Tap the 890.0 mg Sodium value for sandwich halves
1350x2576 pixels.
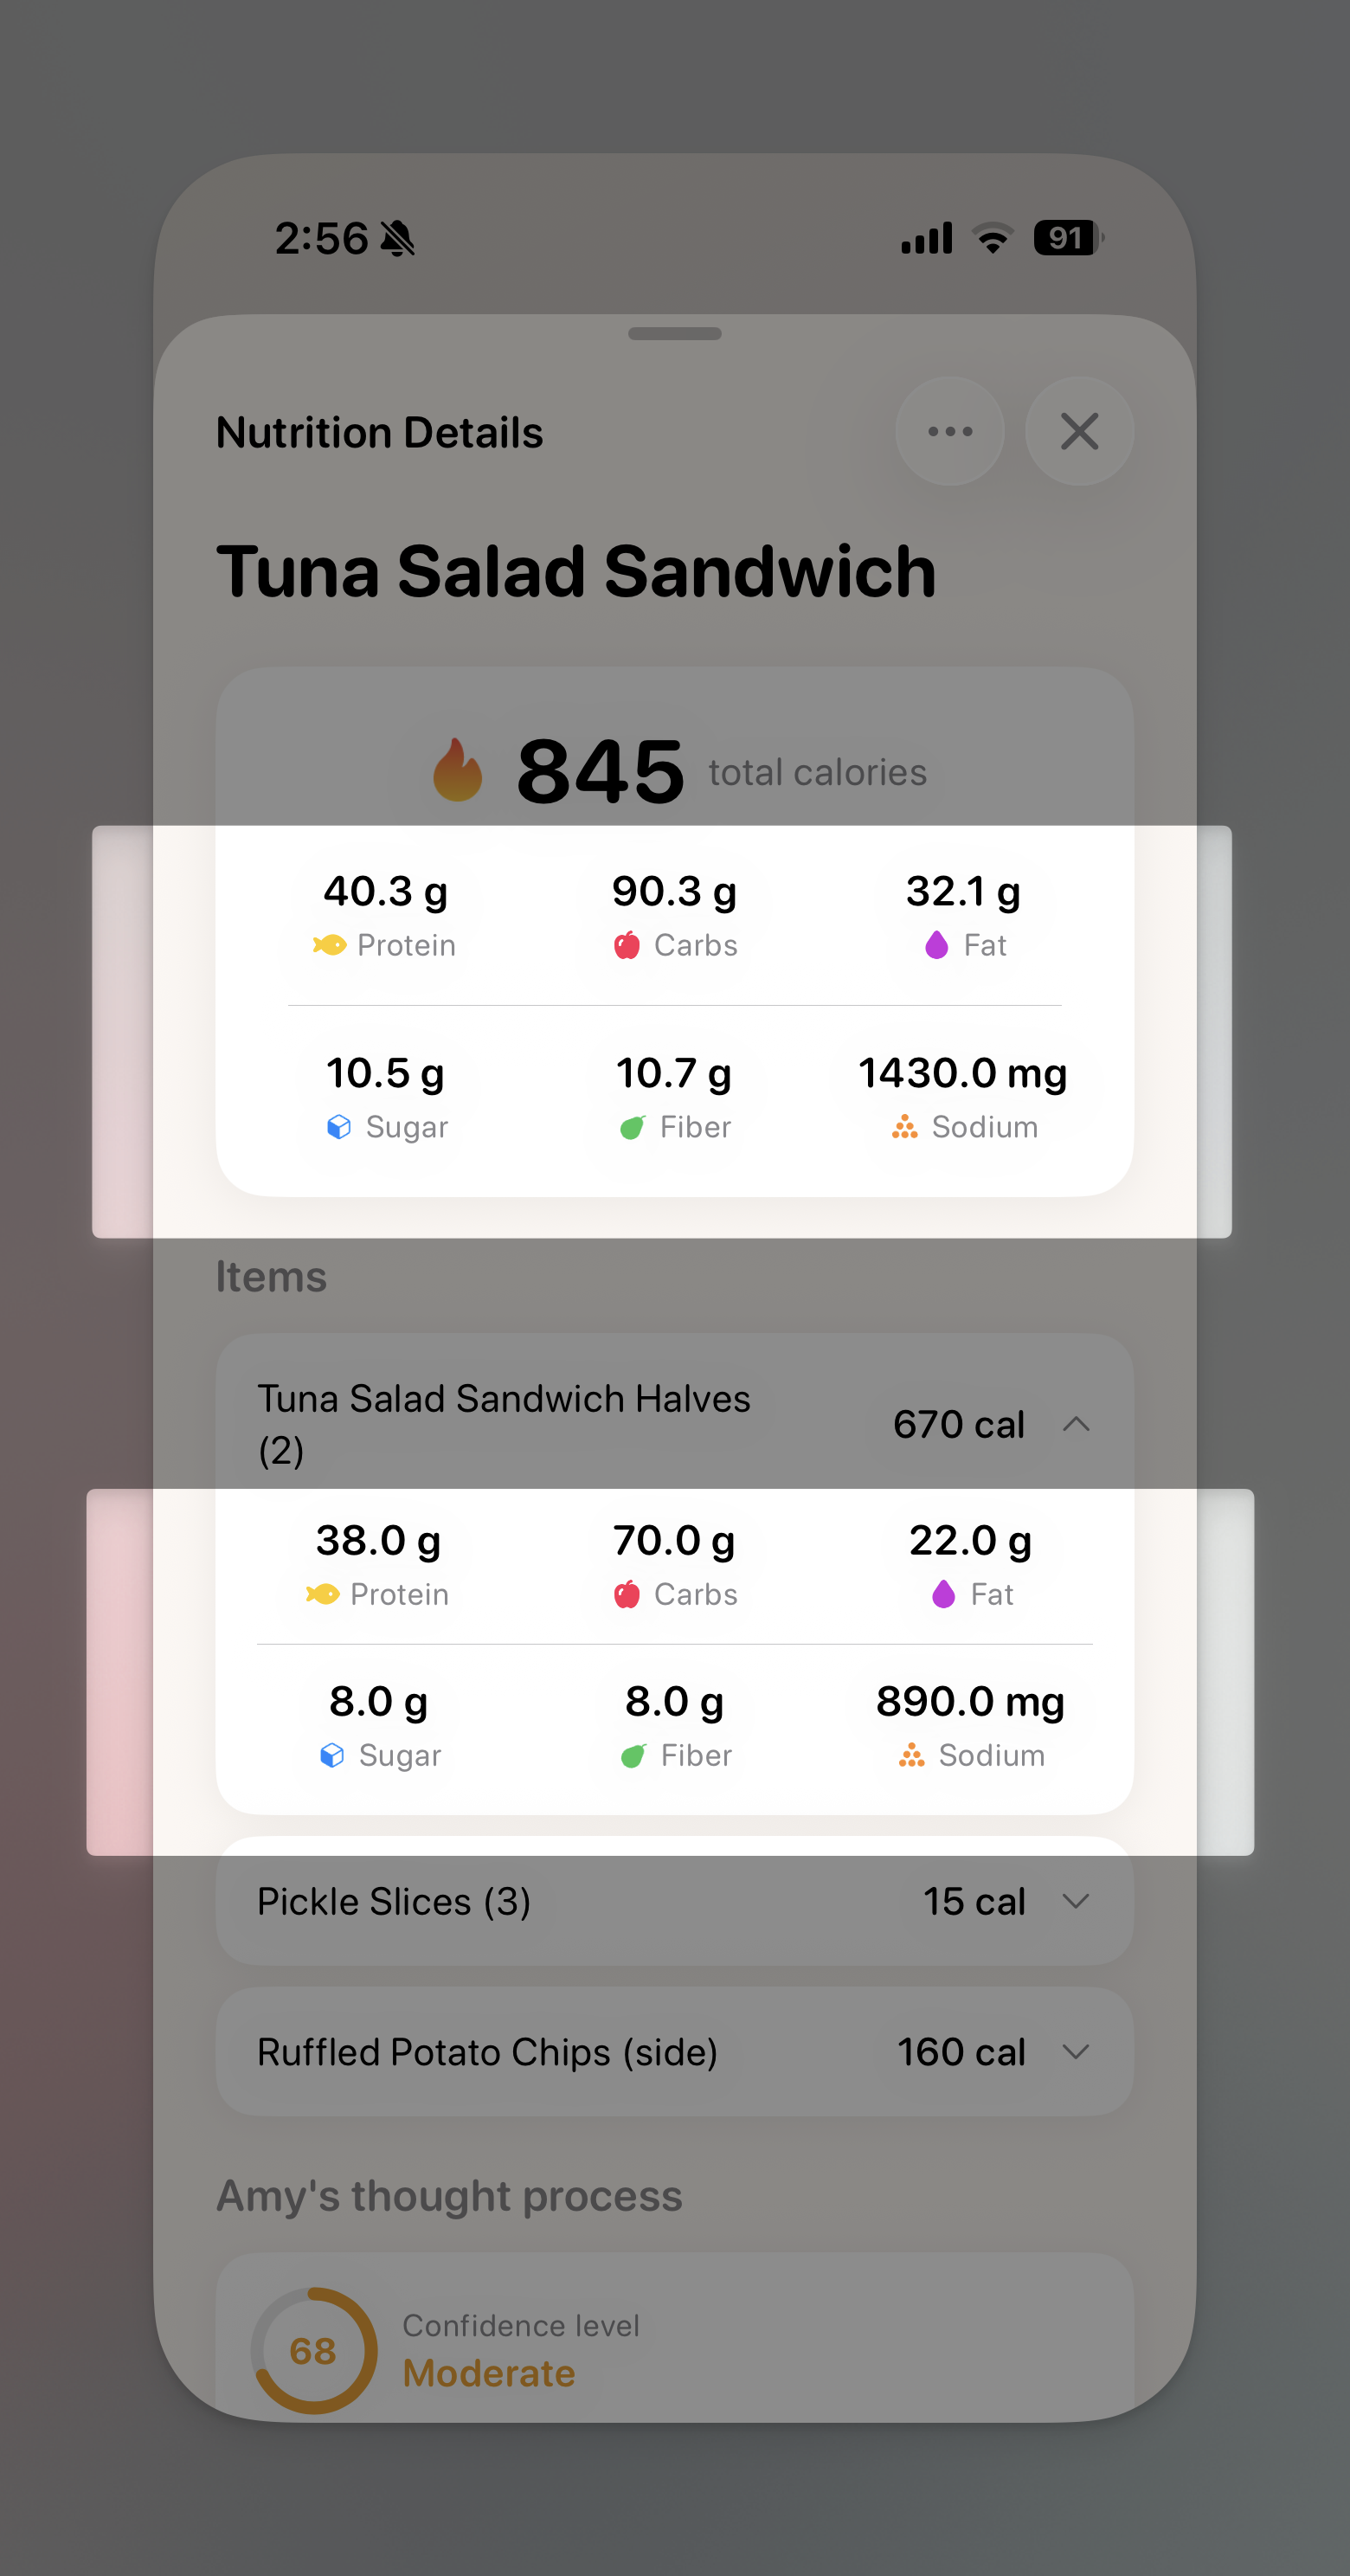970,1701
